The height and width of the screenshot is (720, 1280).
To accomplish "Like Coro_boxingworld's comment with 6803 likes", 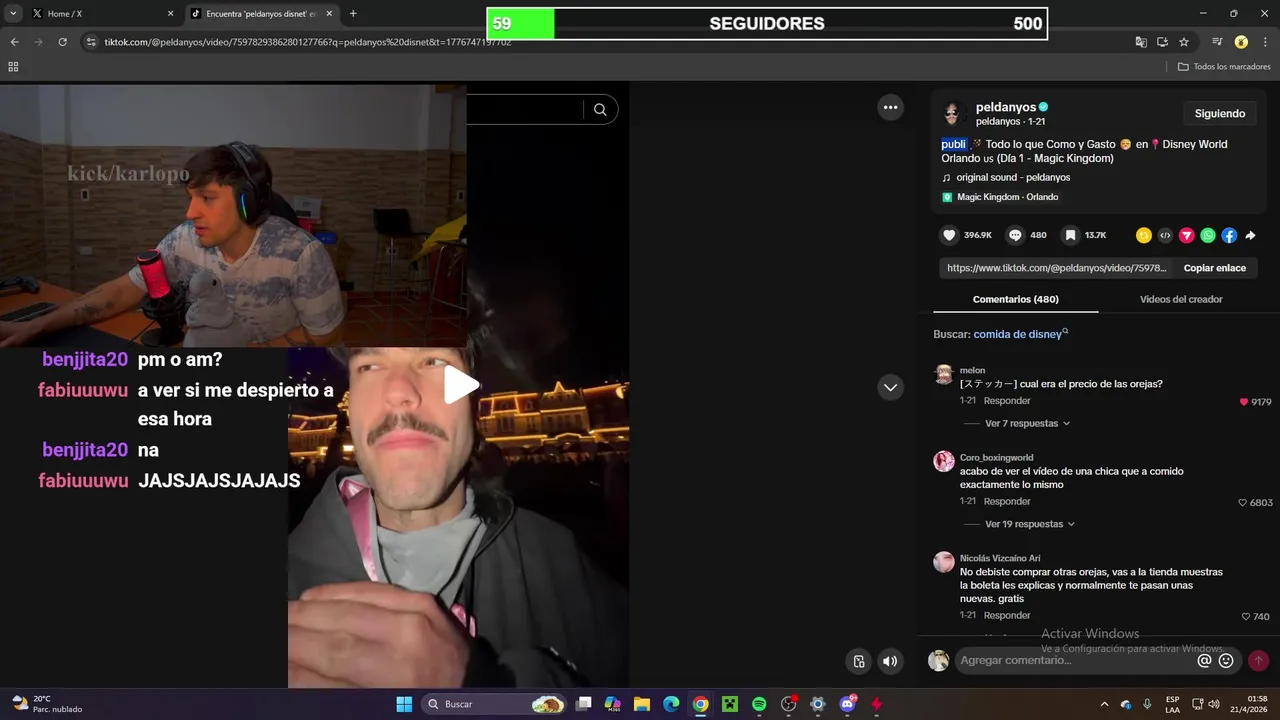I will [1243, 502].
